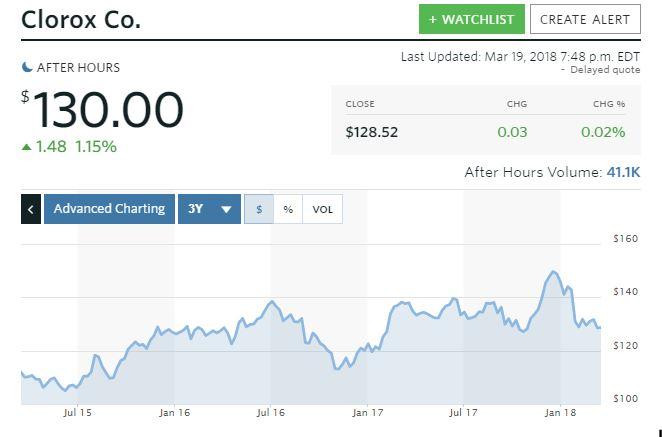662x437 pixels.
Task: Click the $140 price axis label
Action: click(x=626, y=292)
